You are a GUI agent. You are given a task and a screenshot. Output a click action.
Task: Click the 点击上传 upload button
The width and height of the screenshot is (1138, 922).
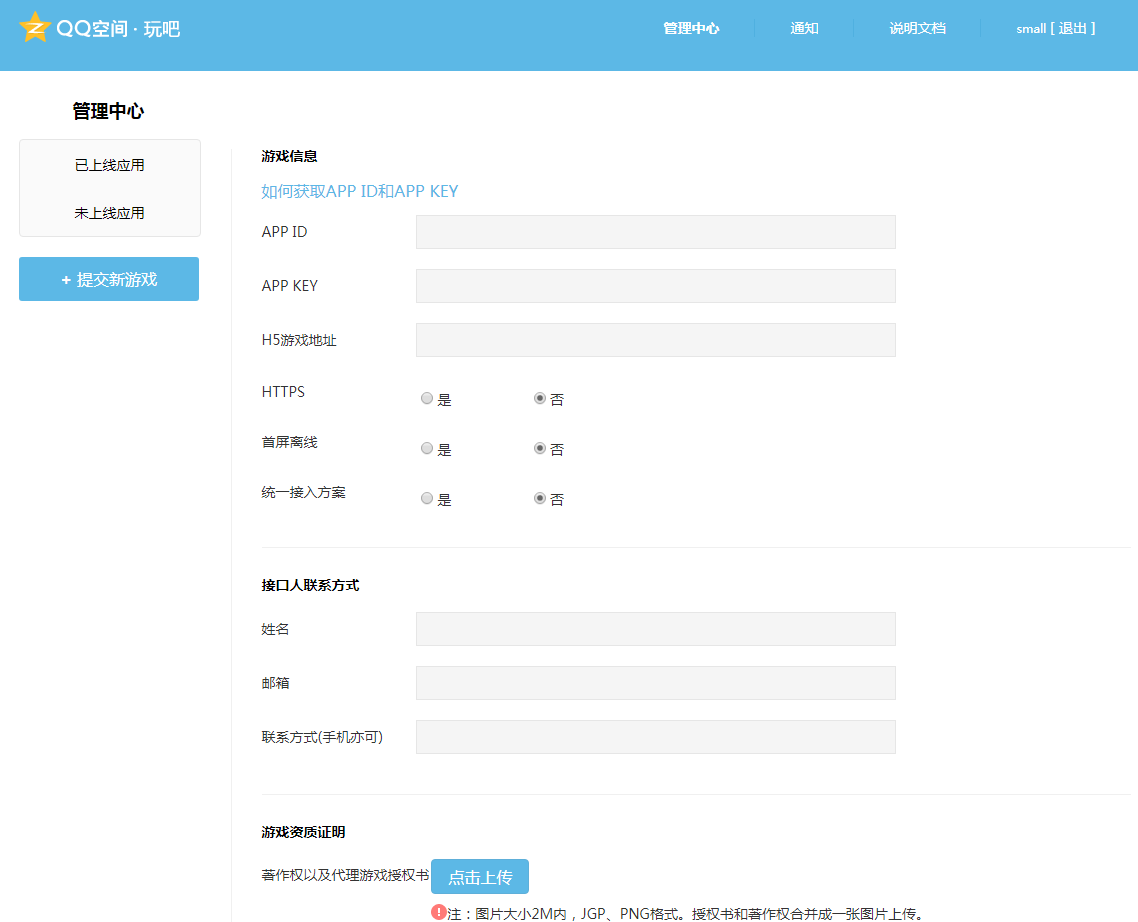tap(480, 876)
